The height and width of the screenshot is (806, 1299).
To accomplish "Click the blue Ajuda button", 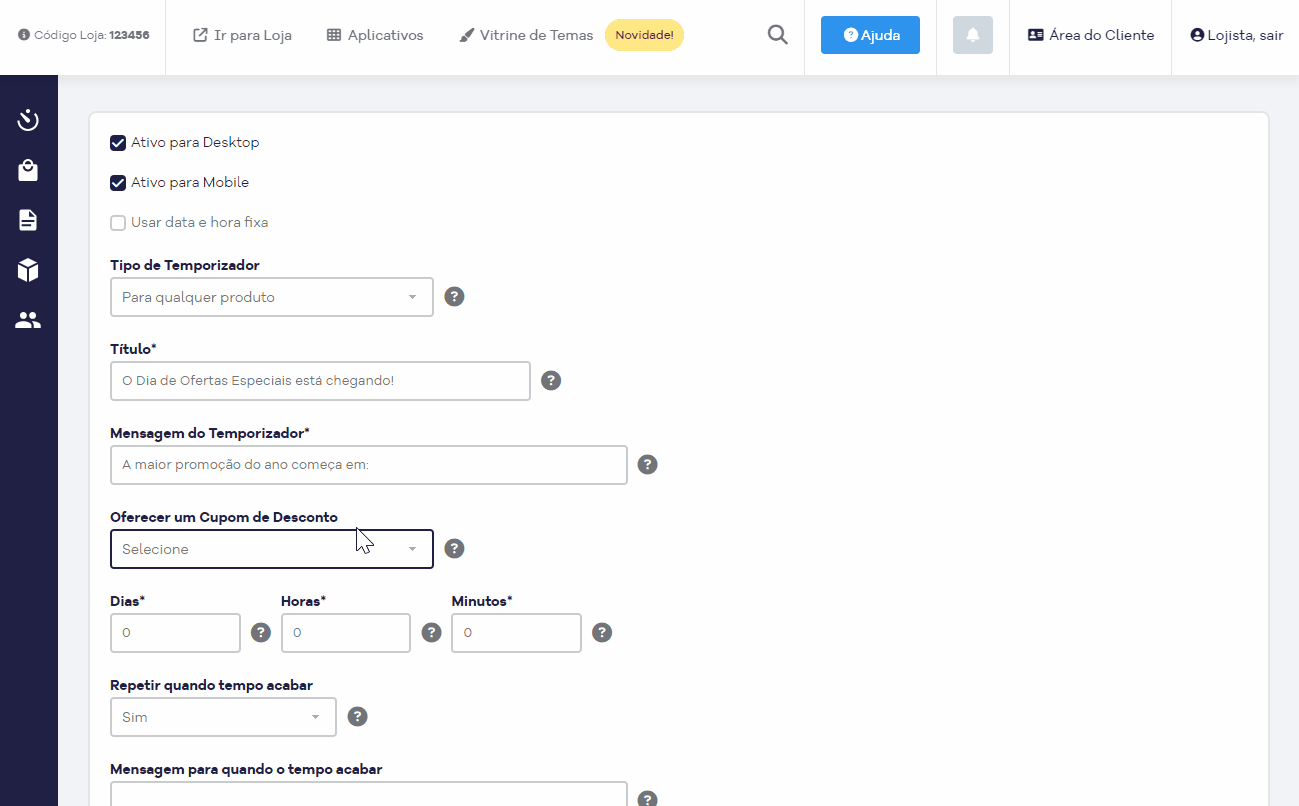I will click(870, 35).
